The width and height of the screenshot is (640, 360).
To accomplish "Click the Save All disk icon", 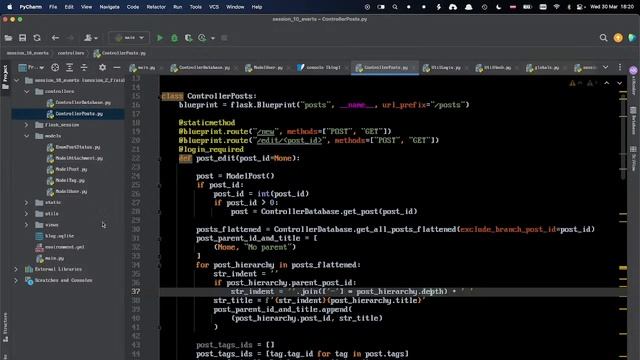I will pyautogui.click(x=22, y=38).
